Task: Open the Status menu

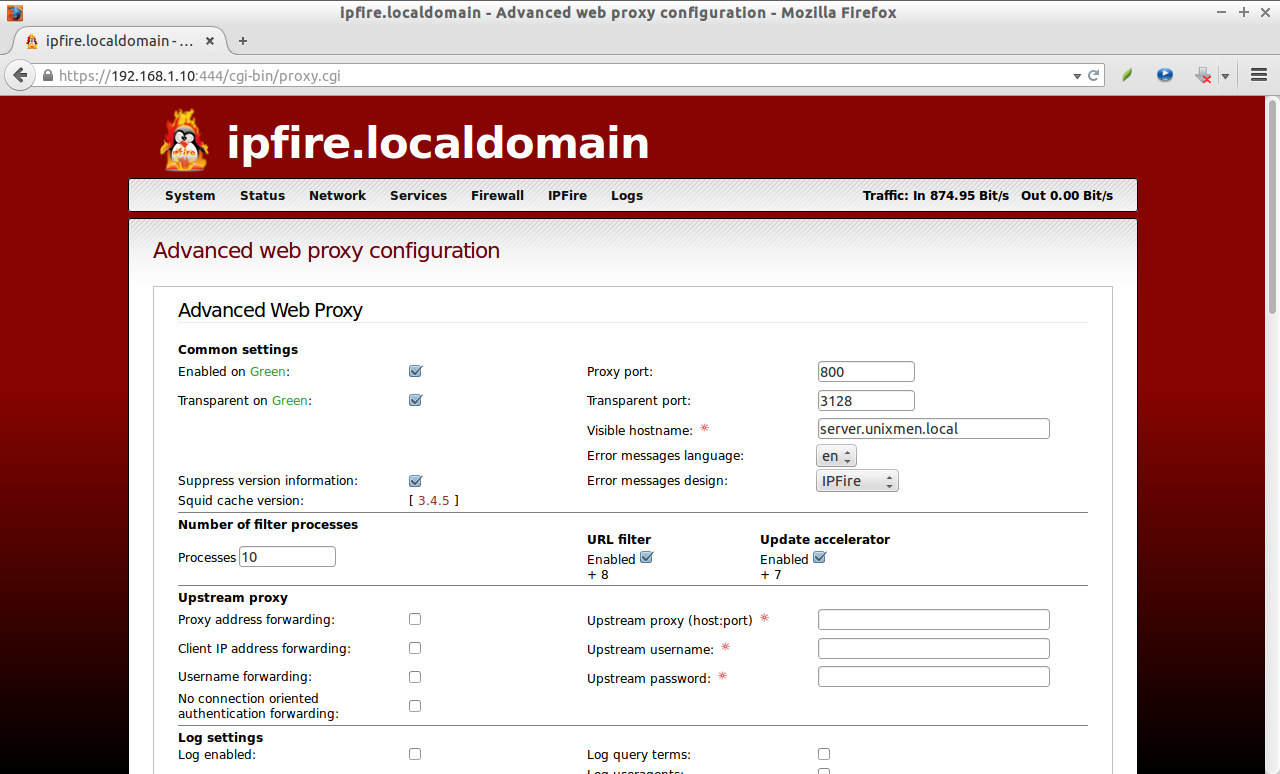Action: coord(262,196)
